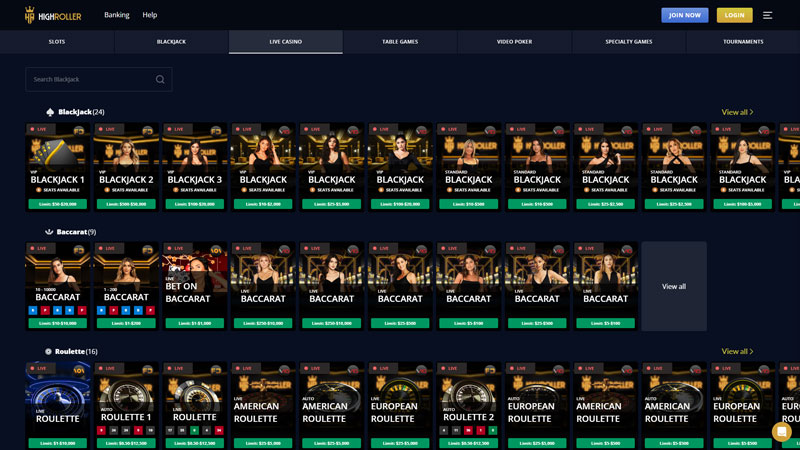This screenshot has height=450, width=800.
Task: Click the limit button under Roulette 1
Action: point(126,443)
